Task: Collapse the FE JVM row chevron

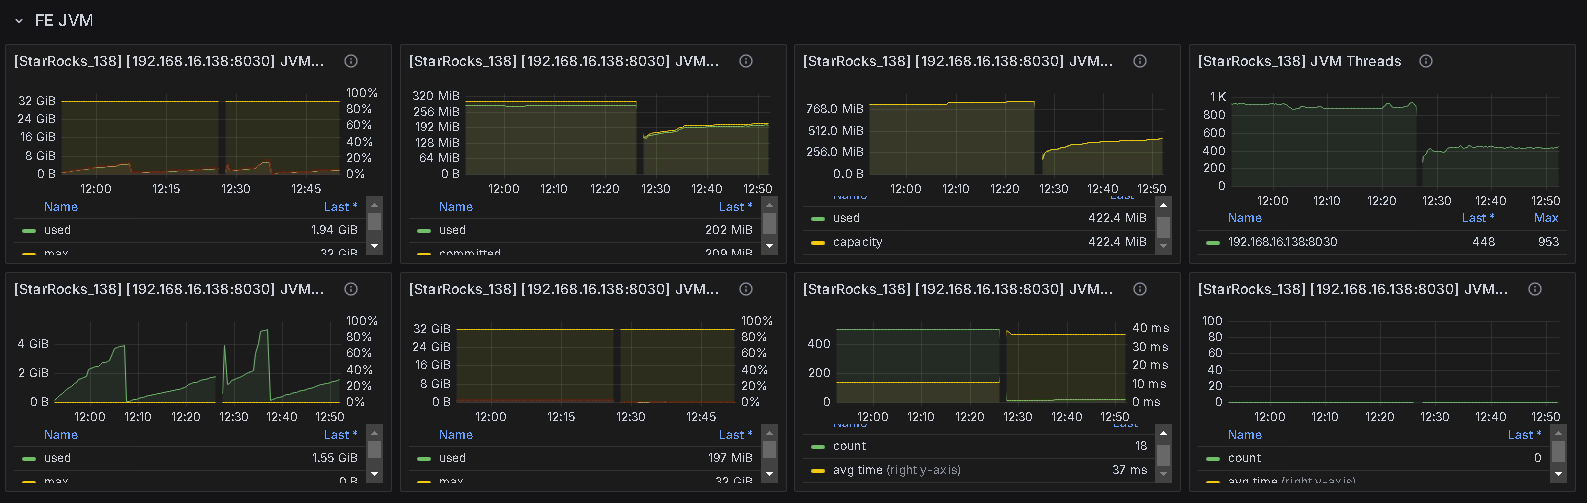Action: 18,20
